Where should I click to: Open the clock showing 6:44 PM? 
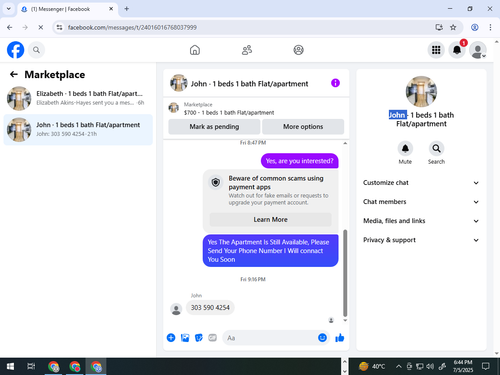pos(463,366)
